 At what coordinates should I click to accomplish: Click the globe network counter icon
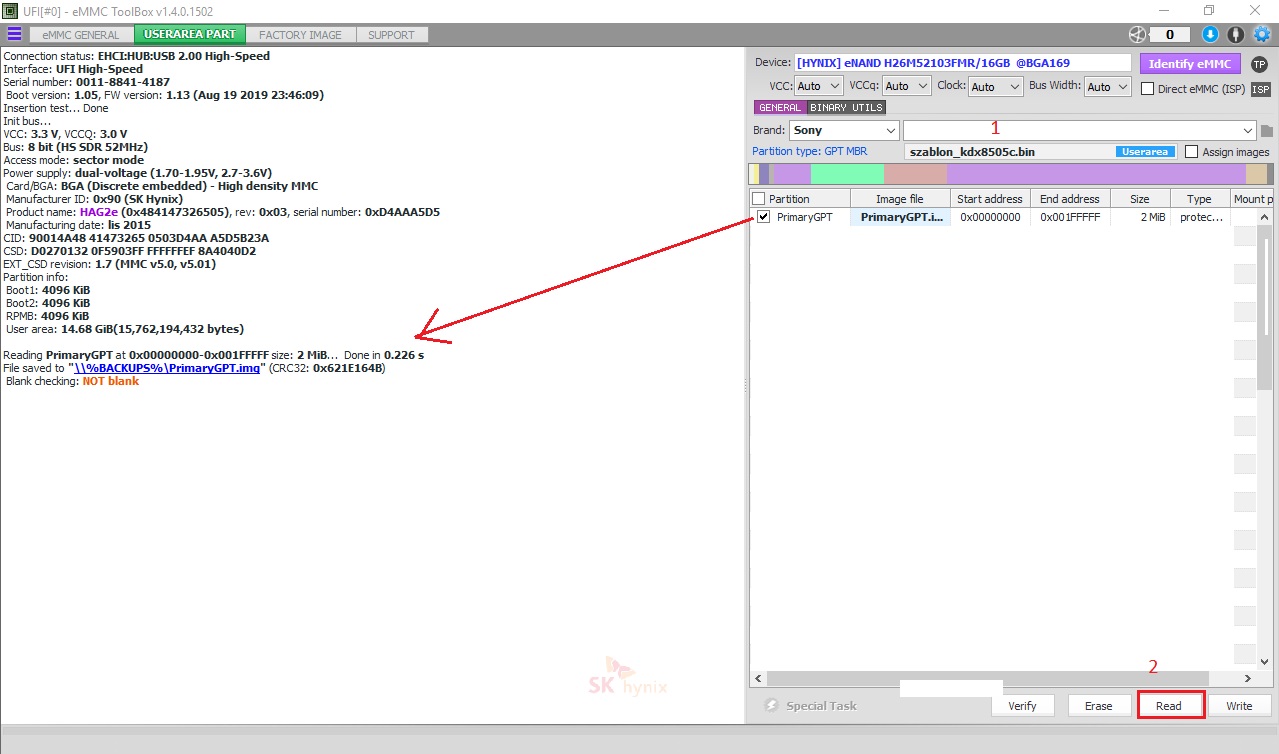(x=1136, y=34)
